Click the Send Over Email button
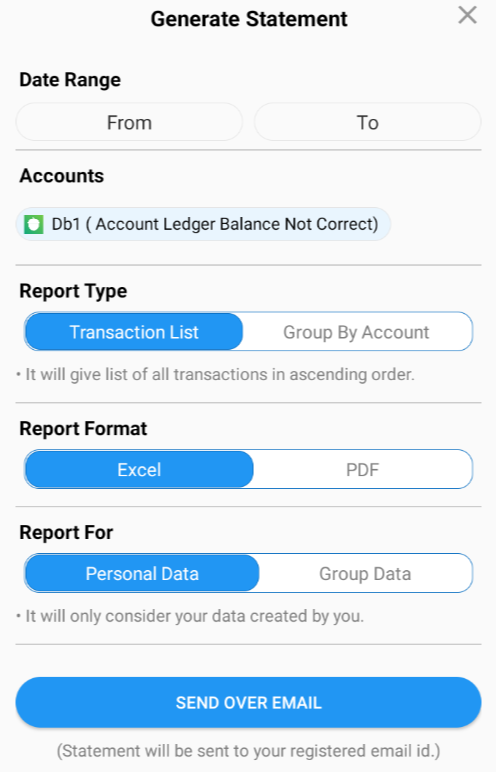Image resolution: width=496 pixels, height=772 pixels. 248,703
